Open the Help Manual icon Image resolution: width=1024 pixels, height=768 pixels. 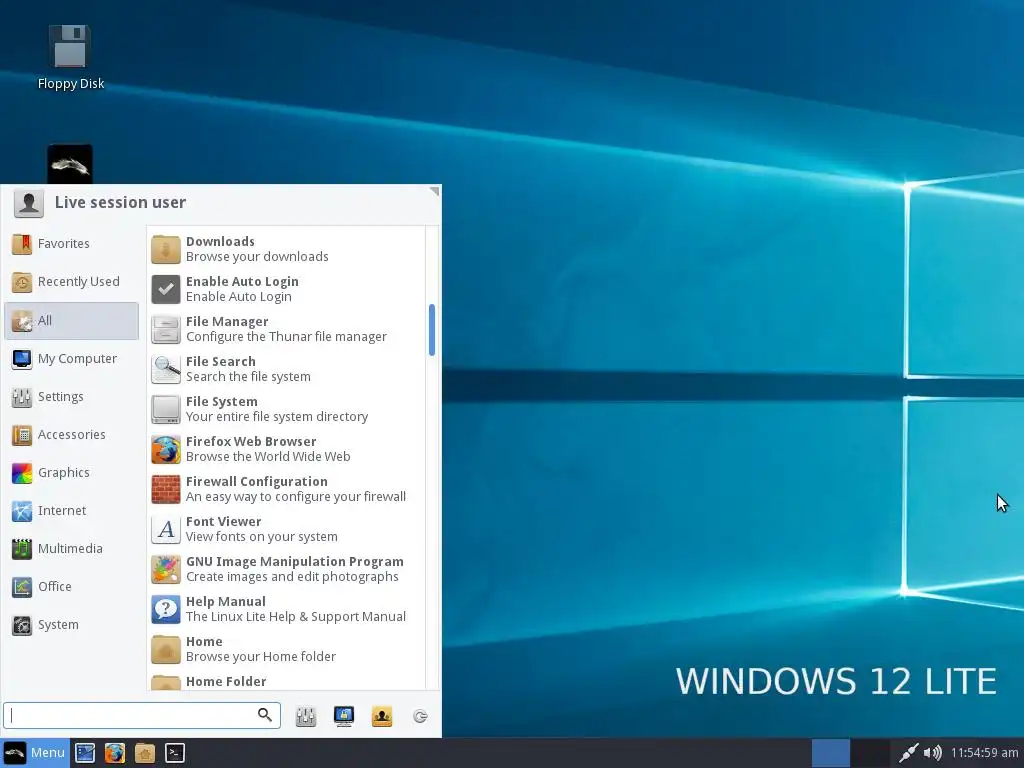pos(166,609)
